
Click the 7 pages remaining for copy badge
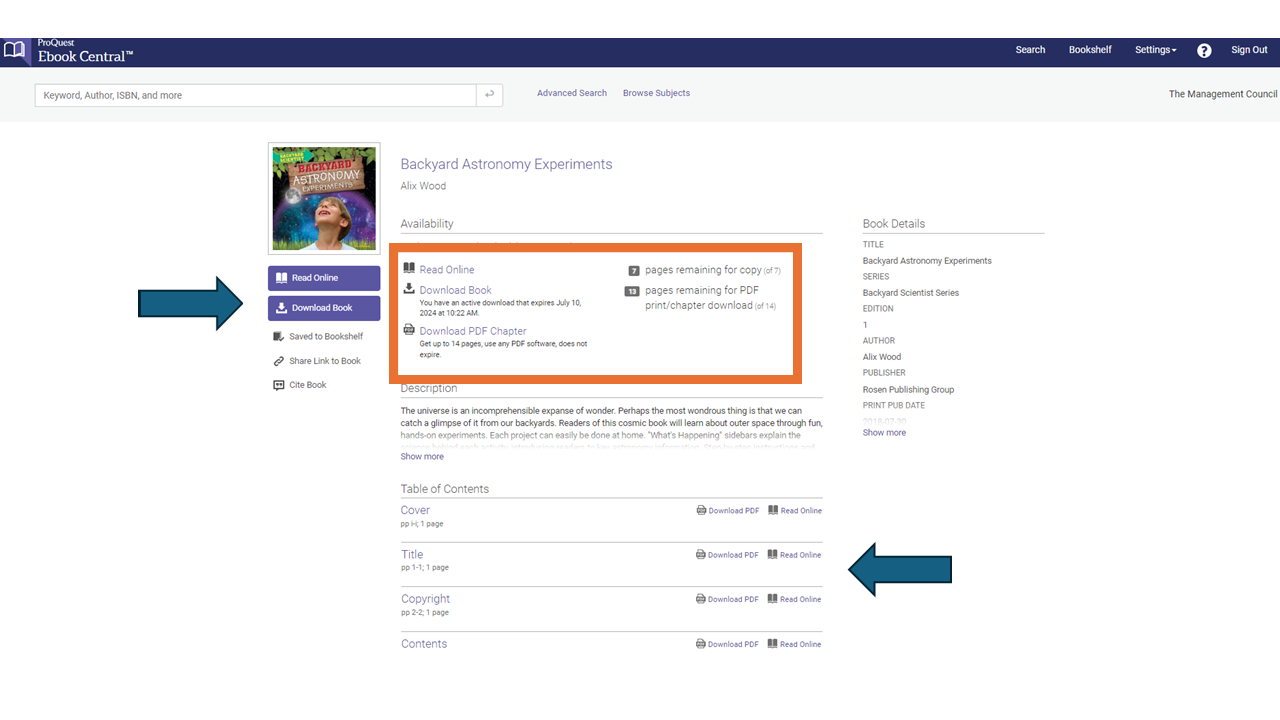634,271
